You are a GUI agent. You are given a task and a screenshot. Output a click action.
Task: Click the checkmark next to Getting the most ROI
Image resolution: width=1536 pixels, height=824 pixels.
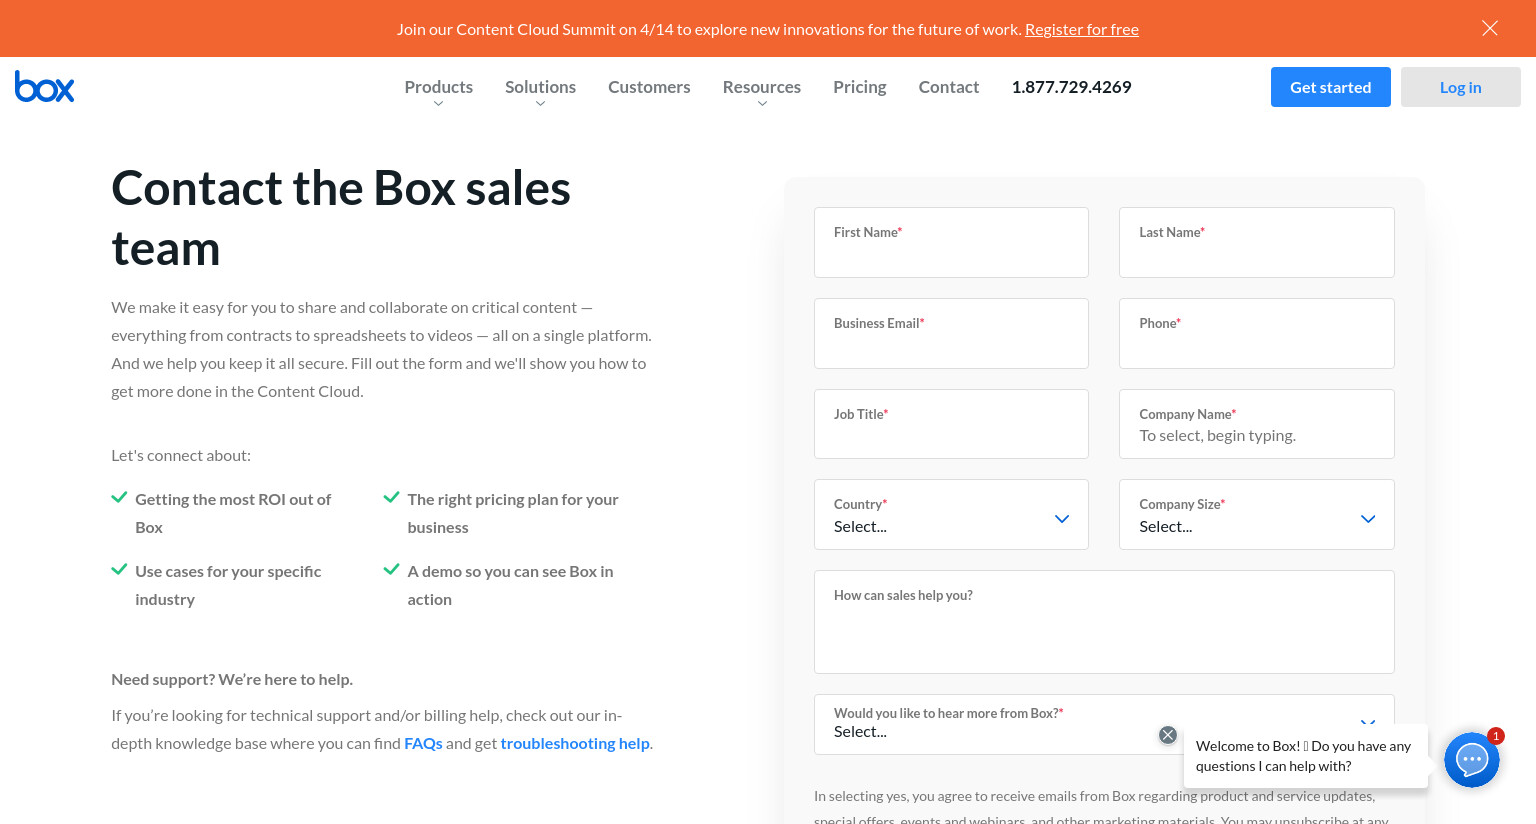119,497
